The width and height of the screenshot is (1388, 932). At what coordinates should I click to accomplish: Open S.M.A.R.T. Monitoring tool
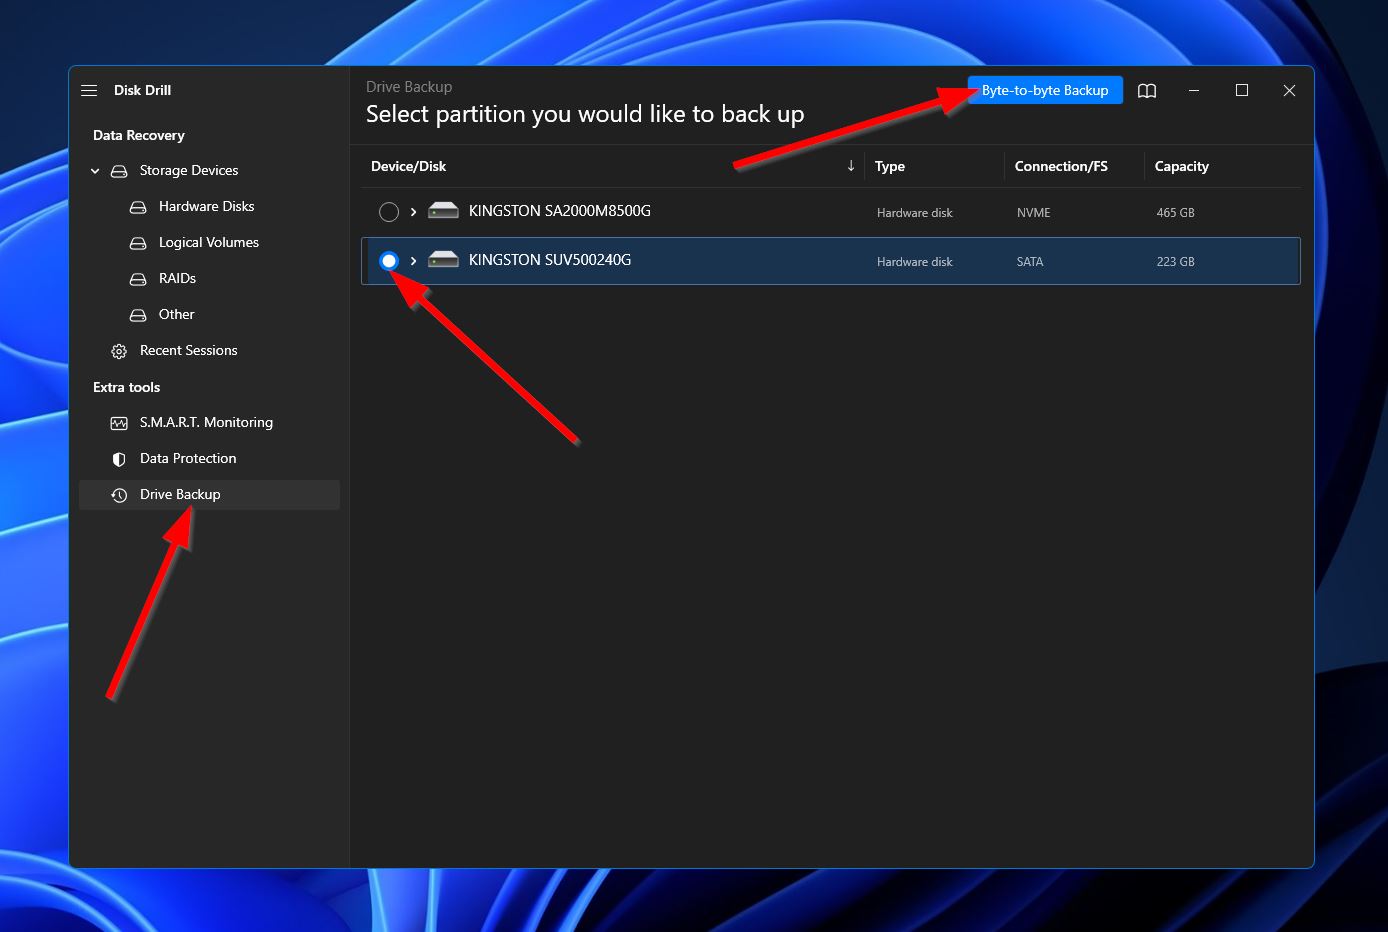206,422
